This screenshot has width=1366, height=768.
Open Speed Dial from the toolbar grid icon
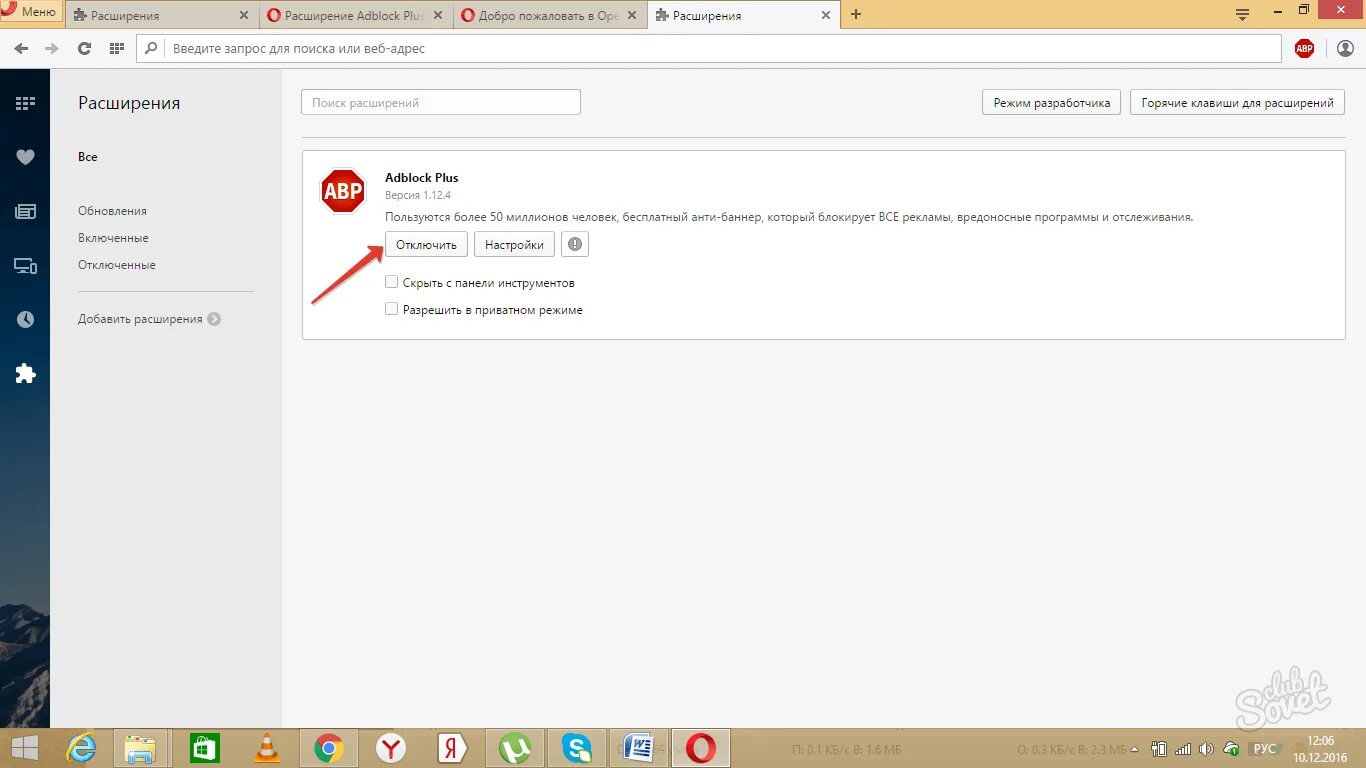tap(116, 48)
